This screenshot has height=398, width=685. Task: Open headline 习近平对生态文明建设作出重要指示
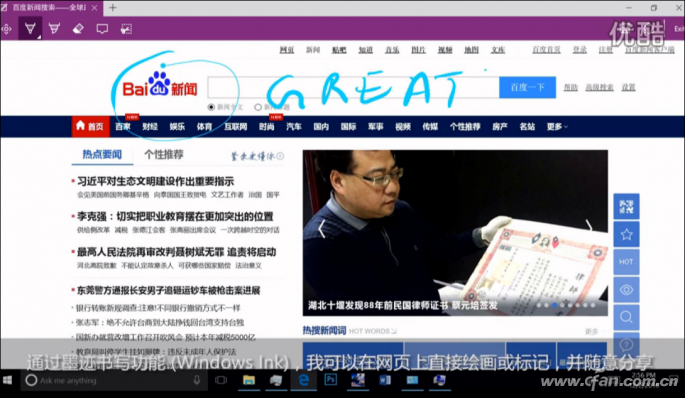tap(156, 181)
